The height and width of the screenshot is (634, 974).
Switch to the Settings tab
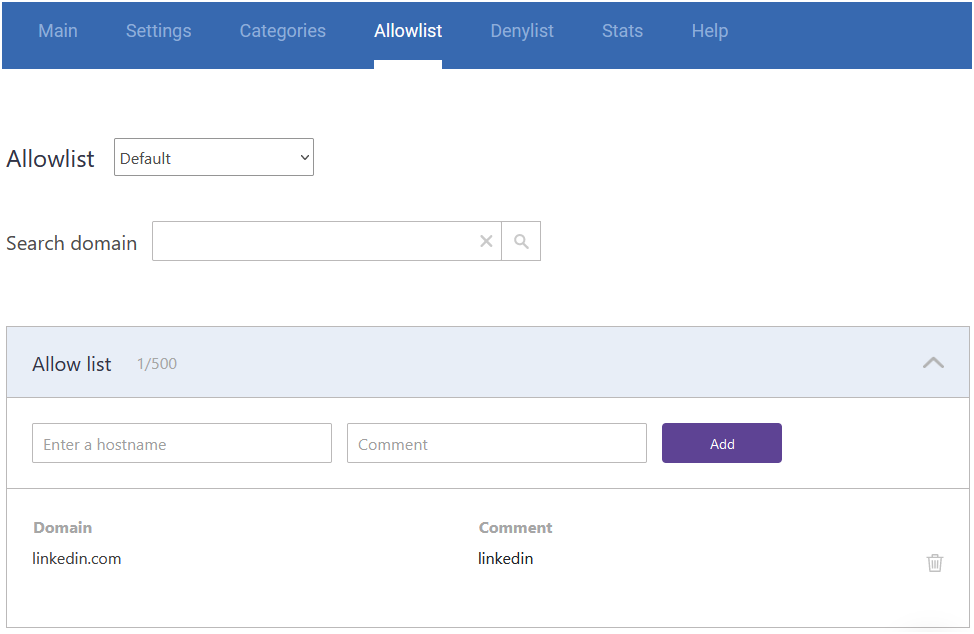(158, 31)
